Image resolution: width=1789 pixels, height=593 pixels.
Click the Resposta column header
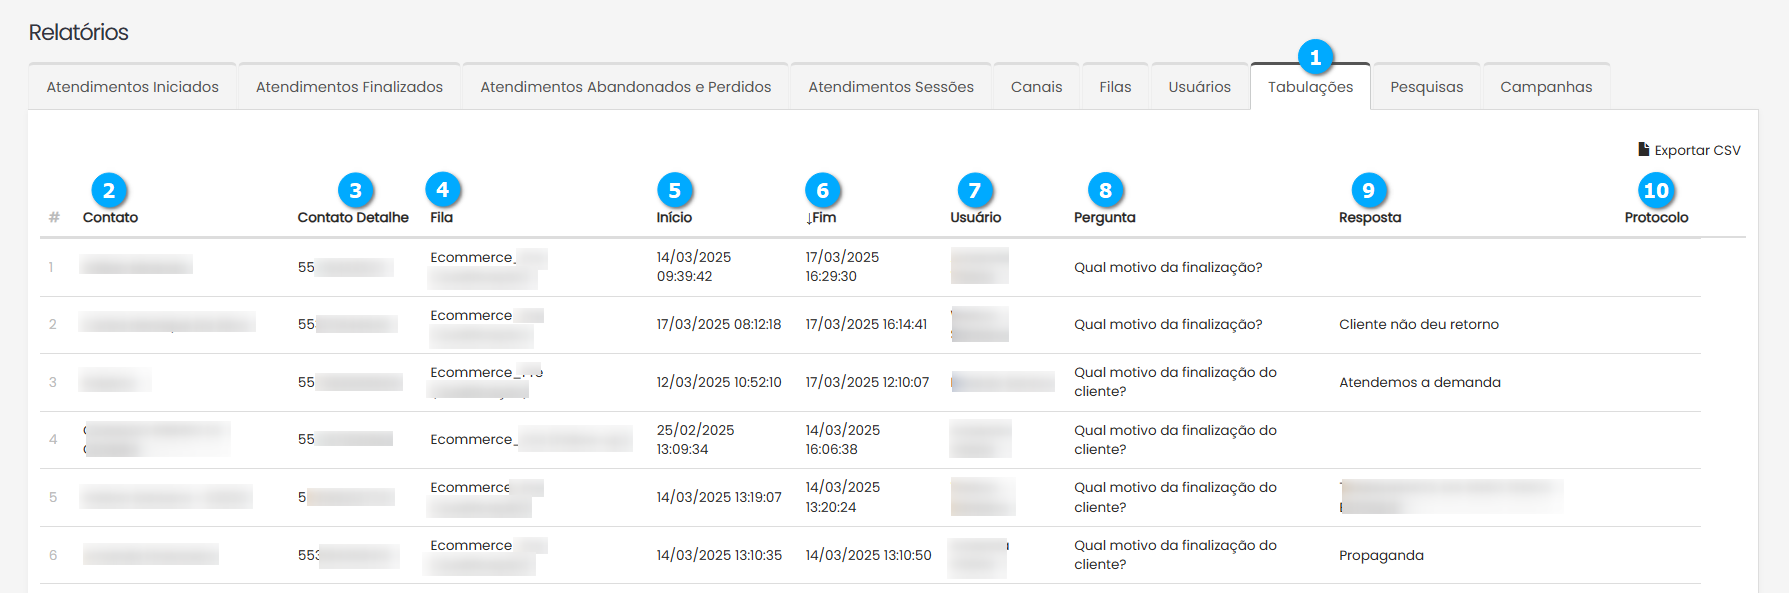(1369, 218)
